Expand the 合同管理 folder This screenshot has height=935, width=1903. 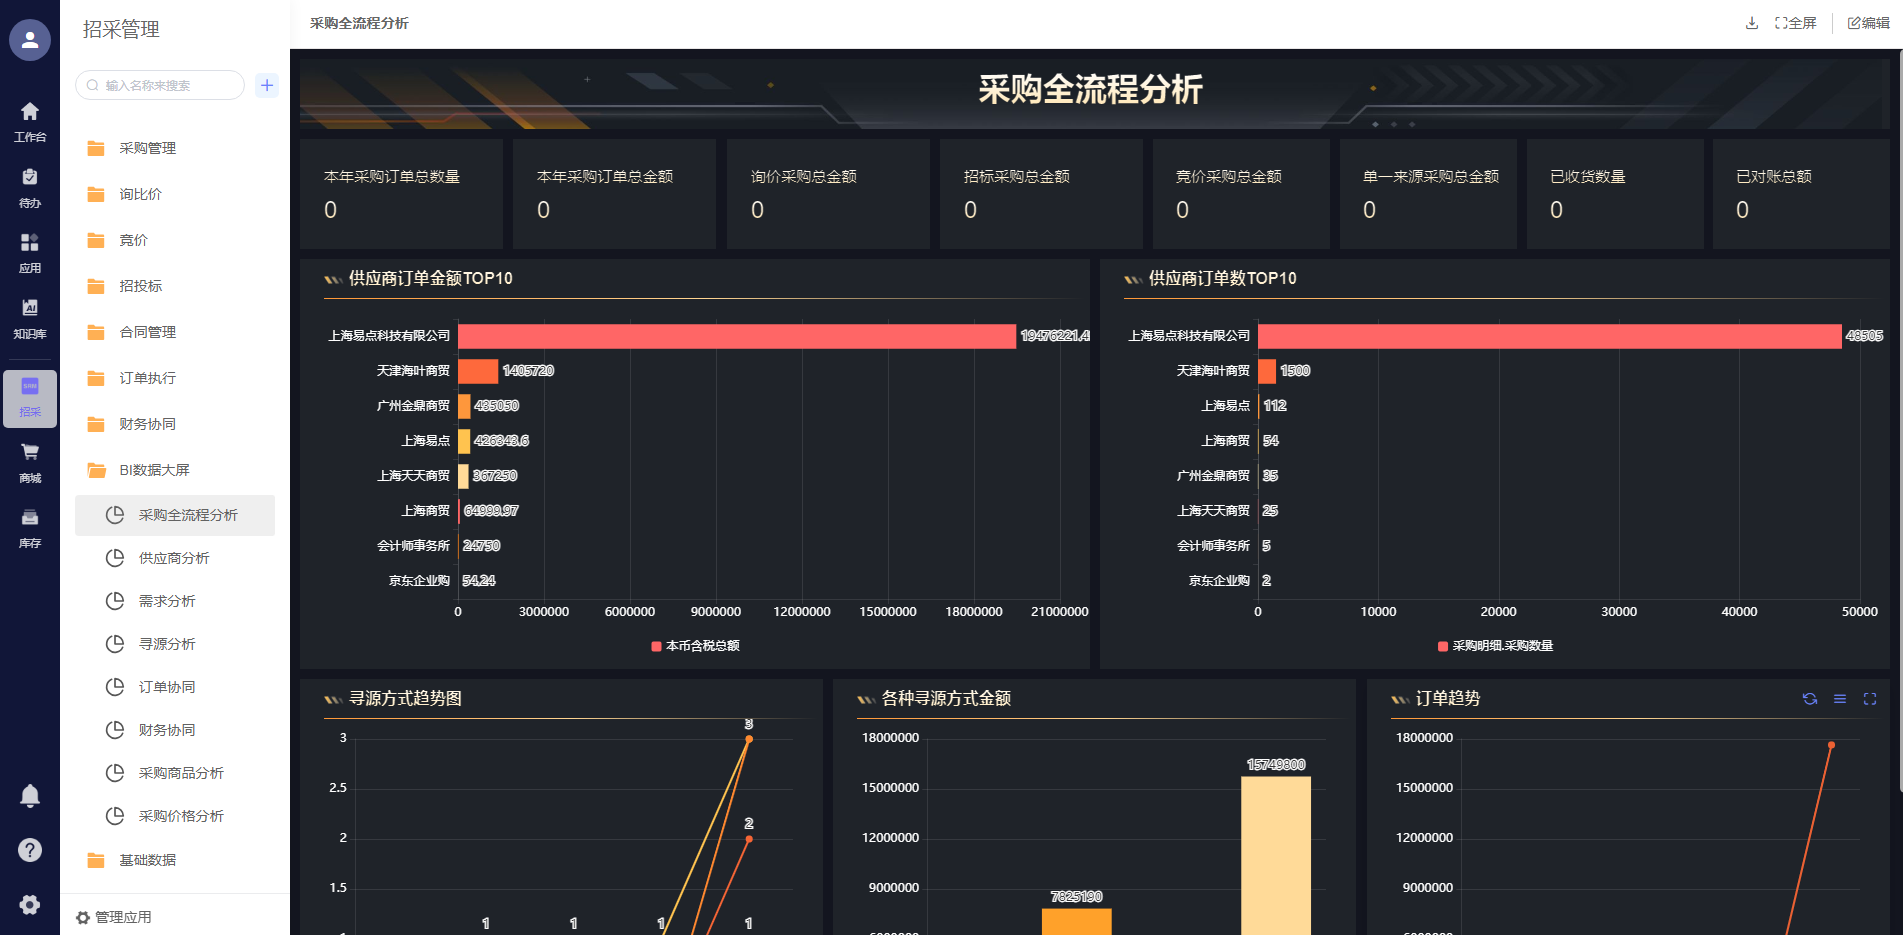147,332
